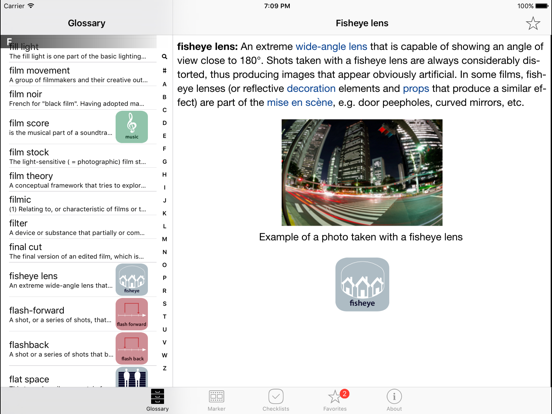Screen dimensions: 552x414
Task: Open the Glossary tab
Action: pyautogui.click(x=157, y=400)
